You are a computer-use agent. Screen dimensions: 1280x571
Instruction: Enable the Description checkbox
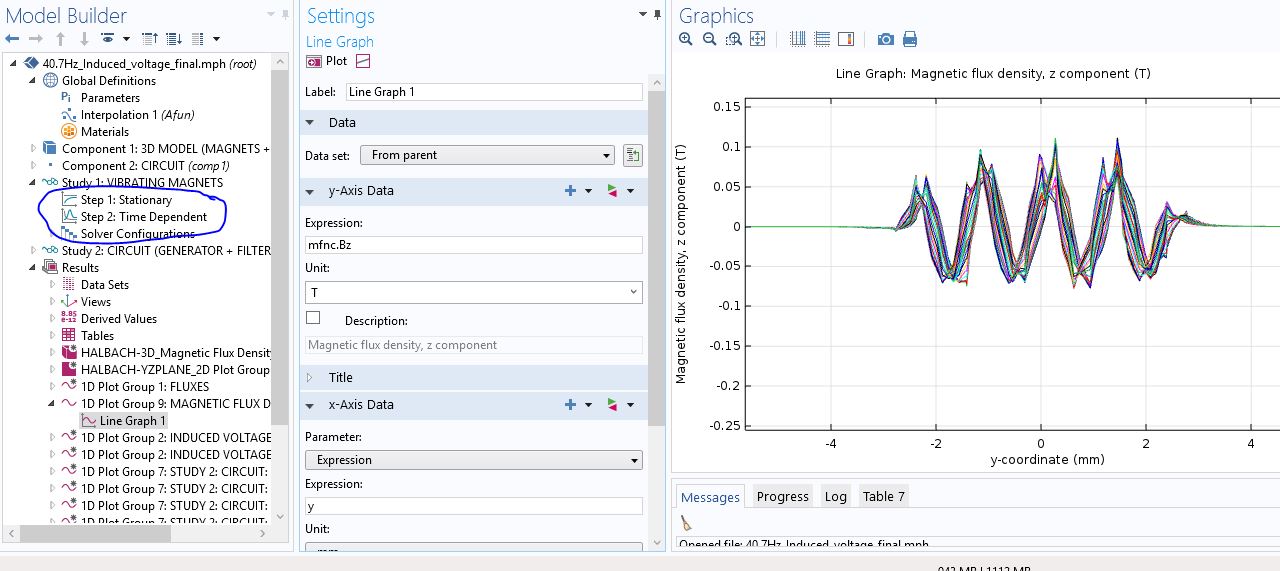click(313, 318)
